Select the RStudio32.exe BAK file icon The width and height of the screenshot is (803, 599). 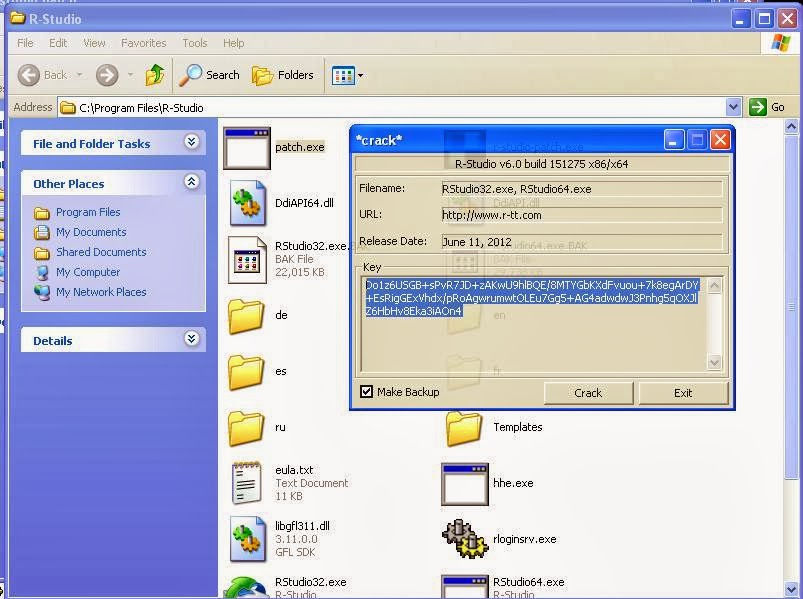(247, 260)
